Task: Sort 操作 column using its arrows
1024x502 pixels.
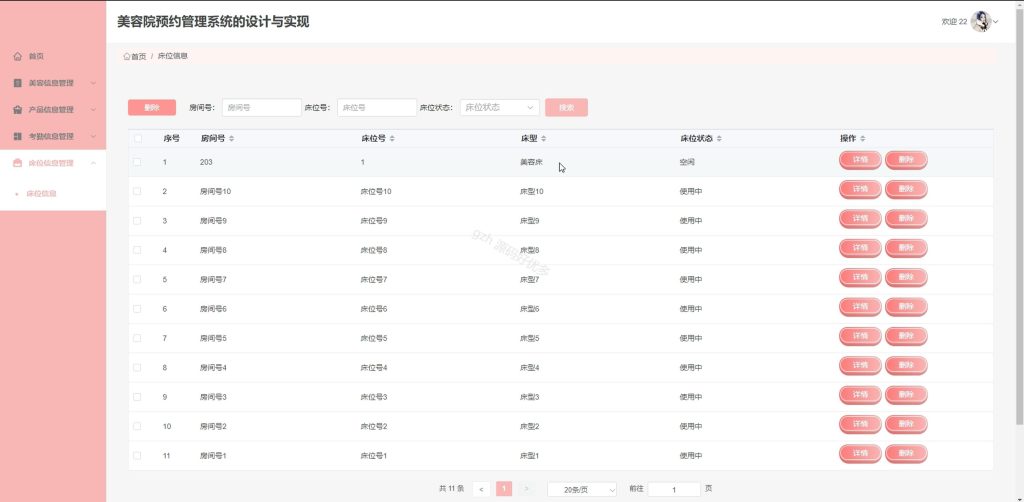Action: (863, 138)
